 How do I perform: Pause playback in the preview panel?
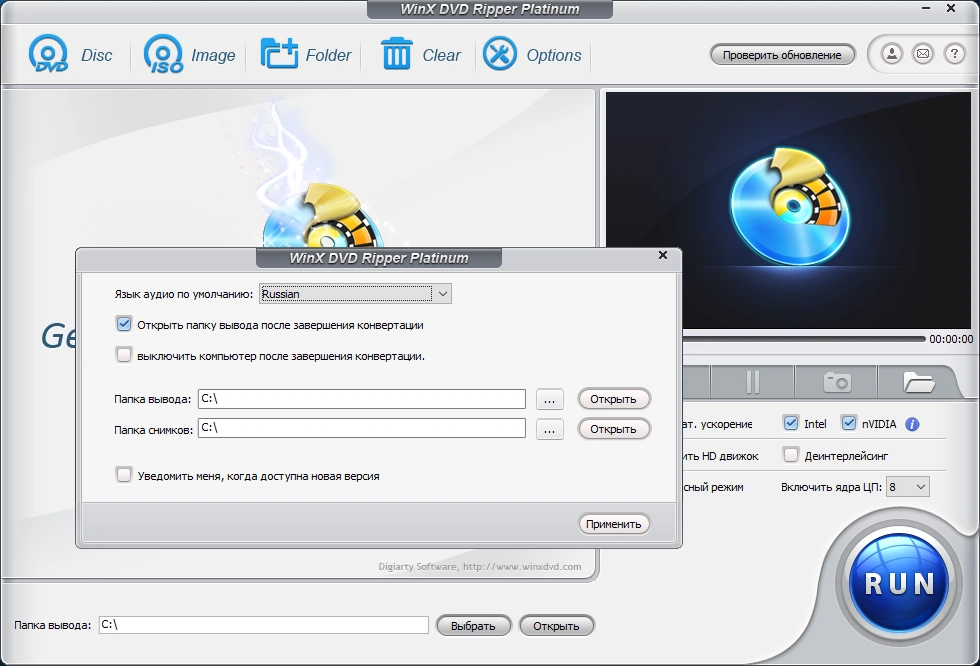752,382
